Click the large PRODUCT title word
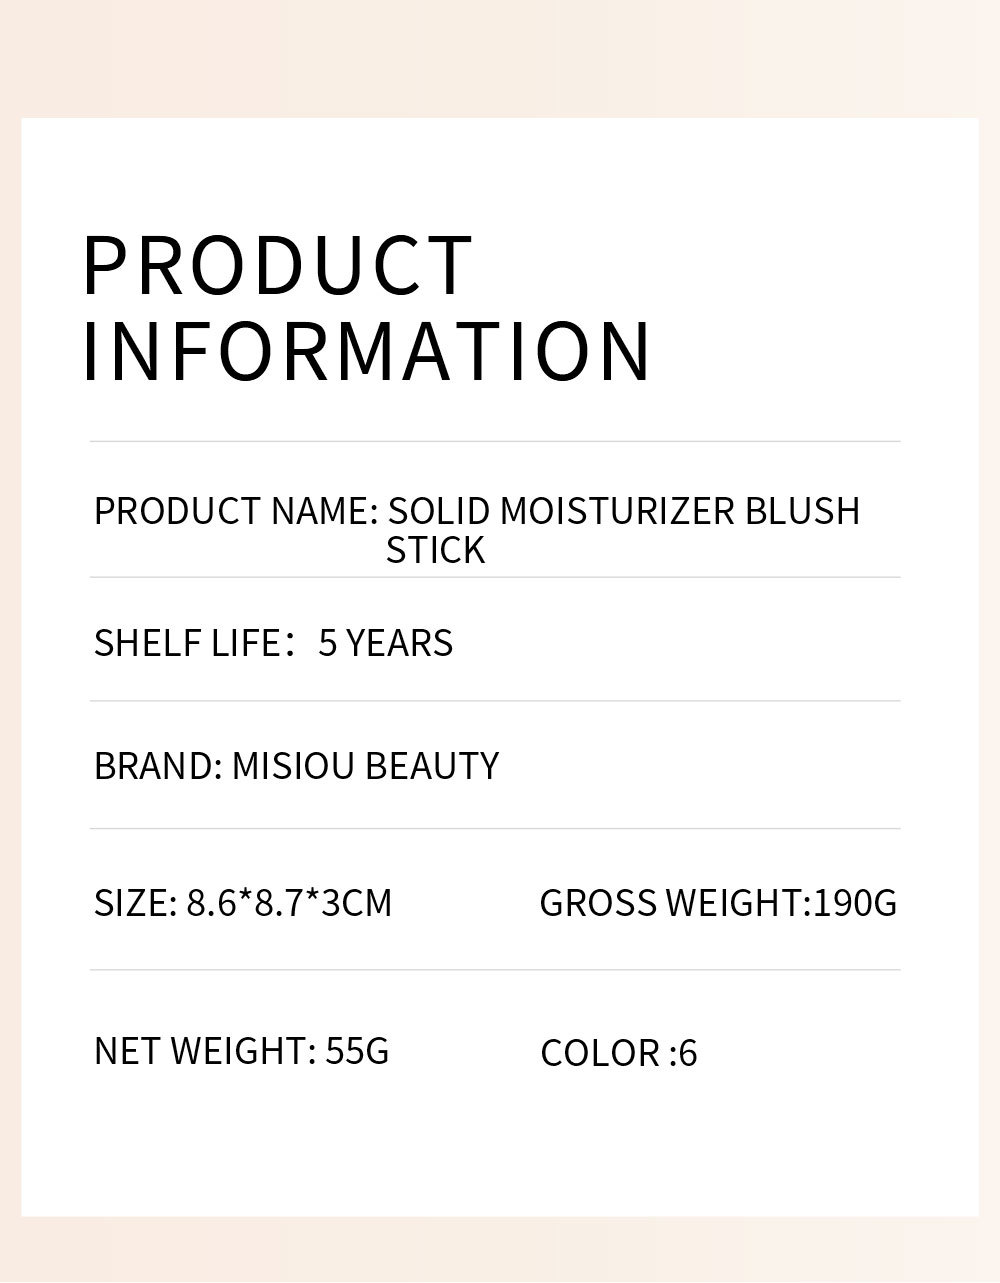The image size is (1000, 1283). (276, 265)
